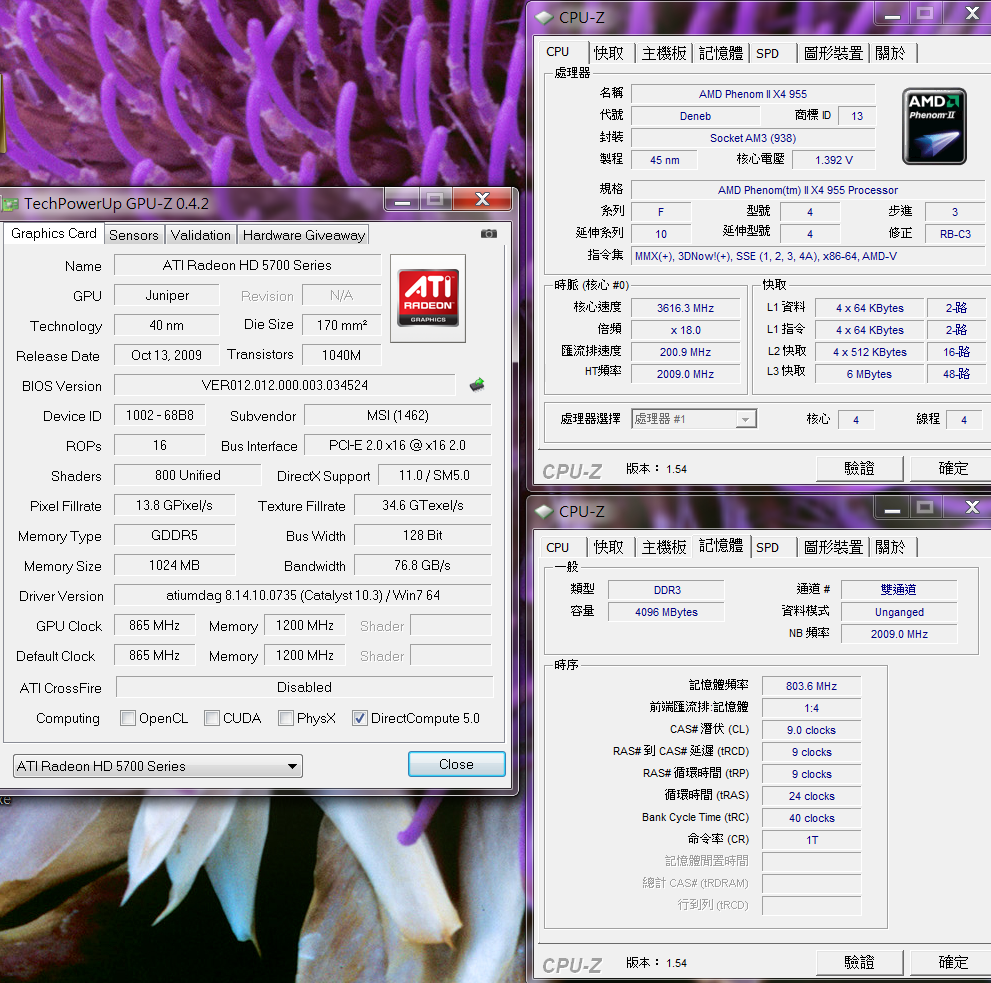991x983 pixels.
Task: Click the BIOS Version text field
Action: (285, 385)
